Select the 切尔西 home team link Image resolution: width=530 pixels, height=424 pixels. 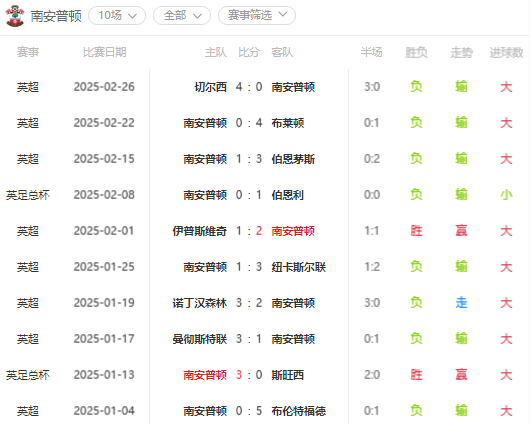coord(210,87)
